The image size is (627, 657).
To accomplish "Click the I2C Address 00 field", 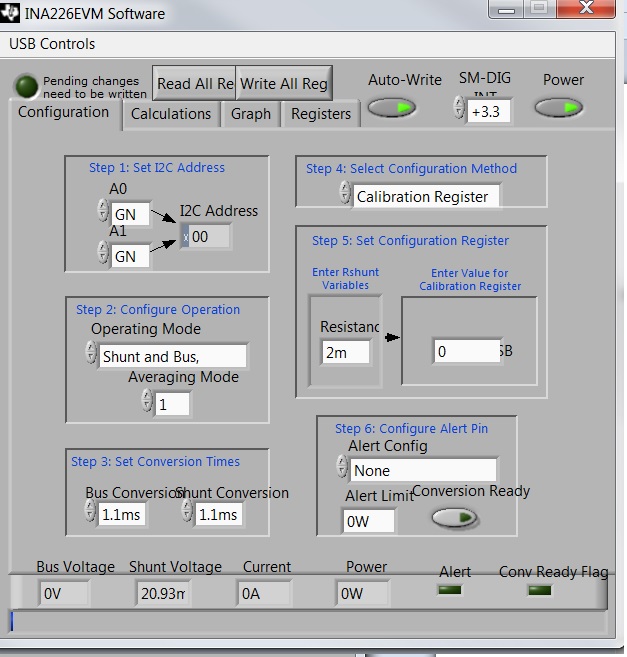I will pyautogui.click(x=205, y=237).
